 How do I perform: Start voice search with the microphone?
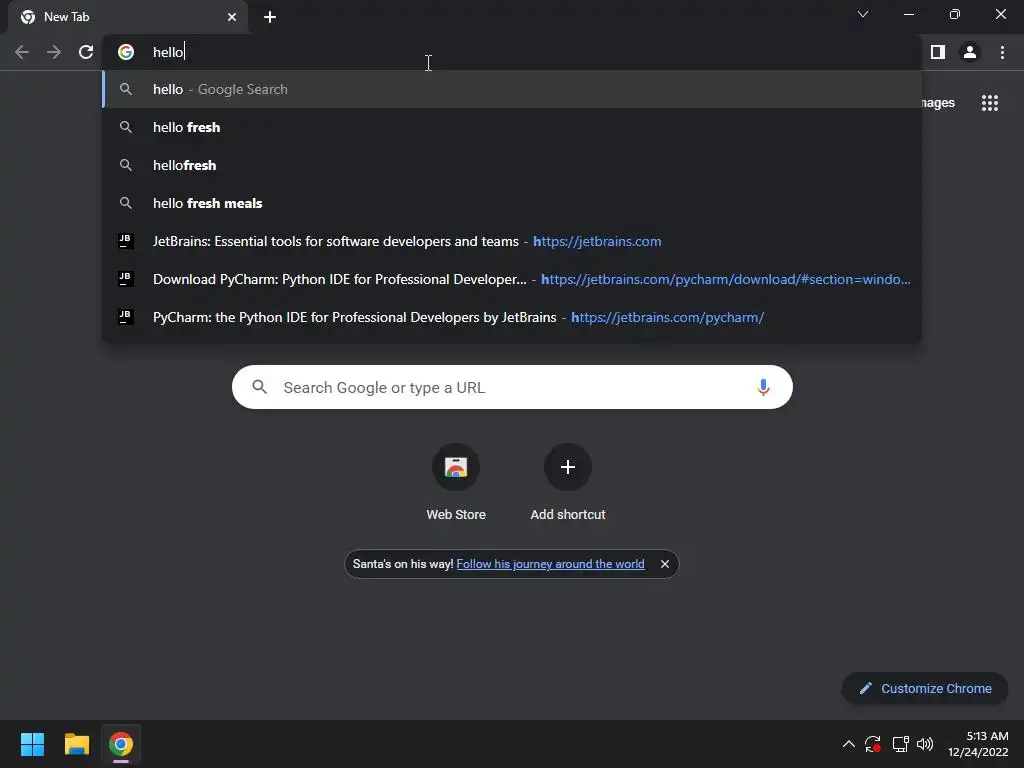pyautogui.click(x=763, y=387)
